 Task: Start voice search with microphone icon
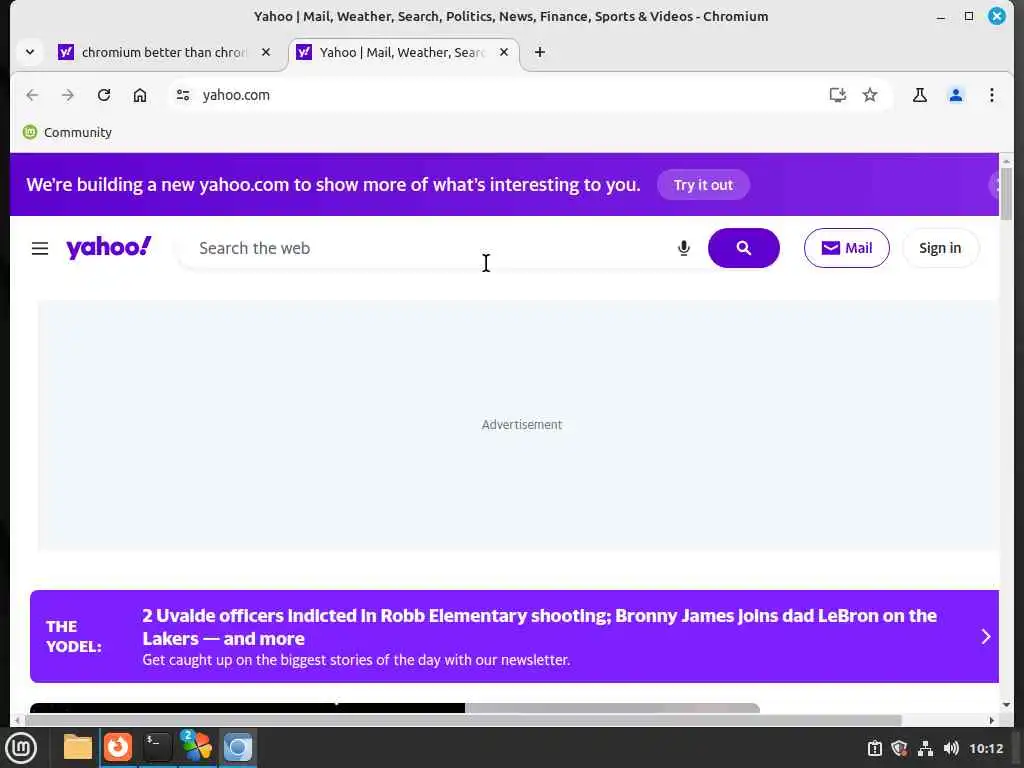(684, 248)
